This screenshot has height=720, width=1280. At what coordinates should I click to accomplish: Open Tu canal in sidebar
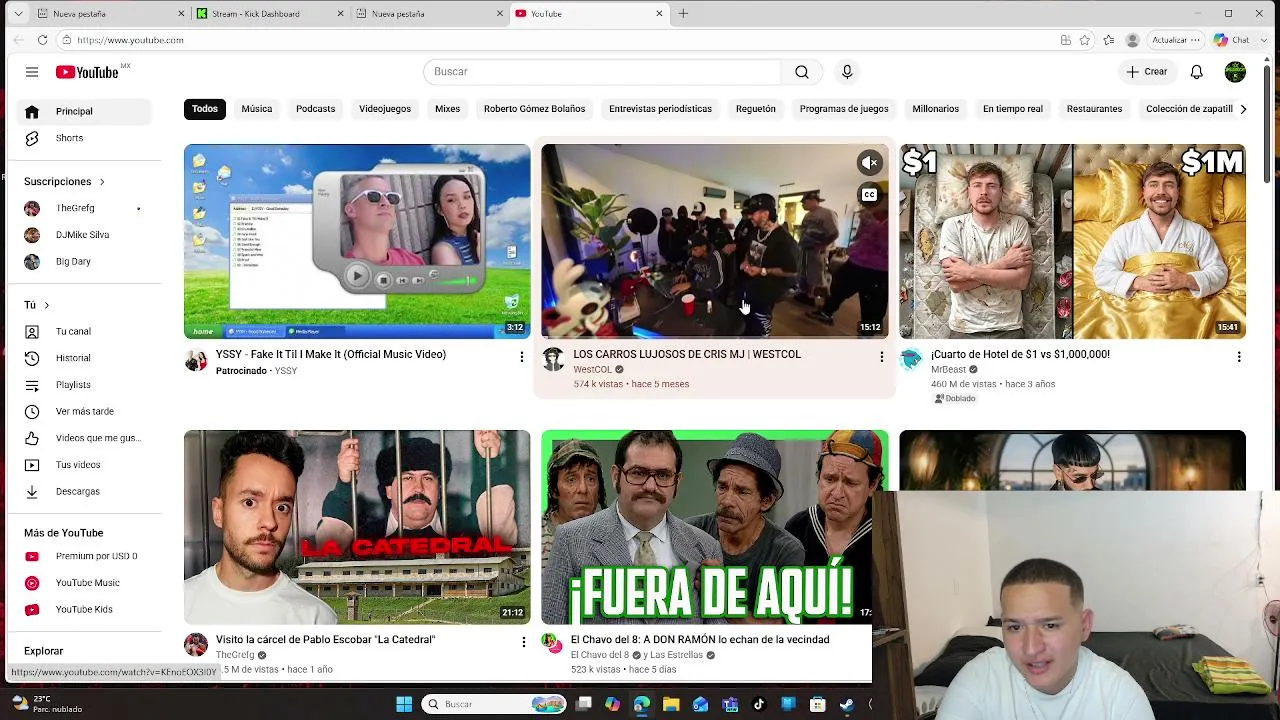click(73, 331)
